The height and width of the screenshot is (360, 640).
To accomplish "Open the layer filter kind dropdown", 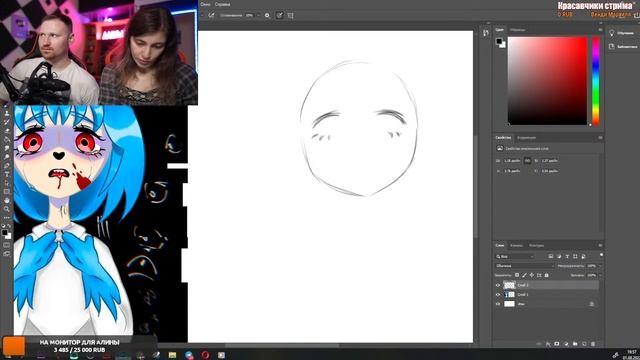I will [x=515, y=256].
